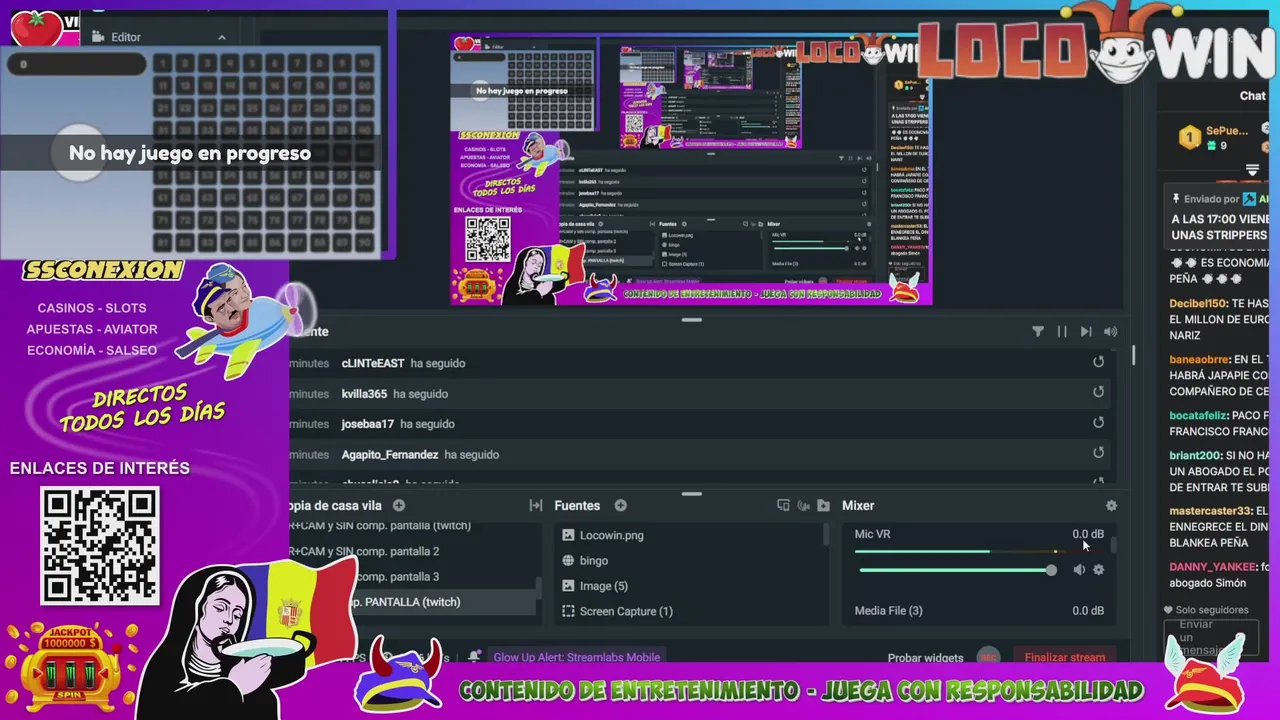Viewport: 1280px width, 720px height.
Task: Click briant200 username in chat
Action: (x=1195, y=455)
